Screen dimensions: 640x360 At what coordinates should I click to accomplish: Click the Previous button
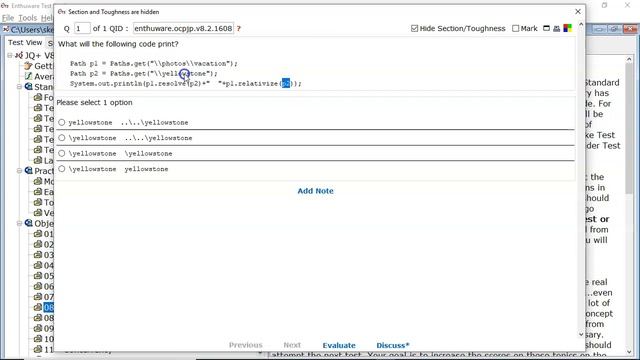point(246,345)
